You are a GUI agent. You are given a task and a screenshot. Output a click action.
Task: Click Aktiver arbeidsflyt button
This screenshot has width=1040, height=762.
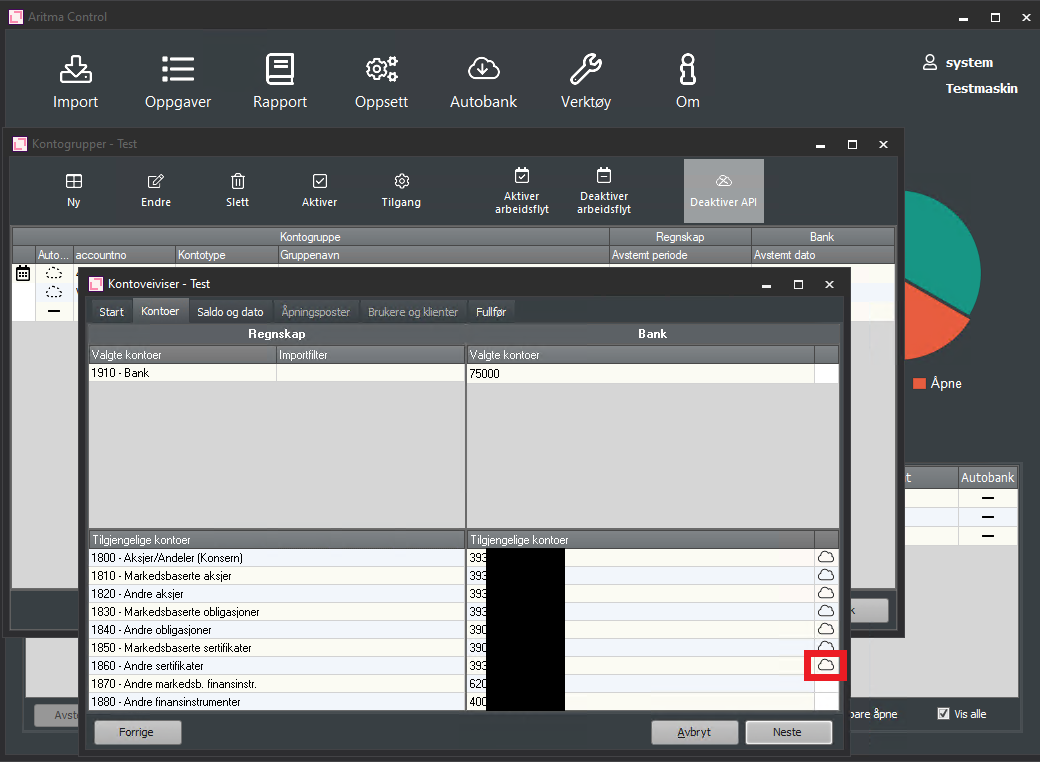coord(521,190)
